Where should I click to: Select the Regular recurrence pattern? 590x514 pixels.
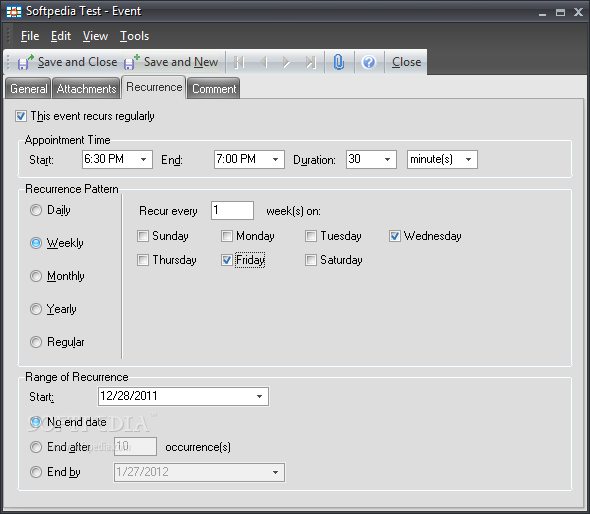pos(36,342)
